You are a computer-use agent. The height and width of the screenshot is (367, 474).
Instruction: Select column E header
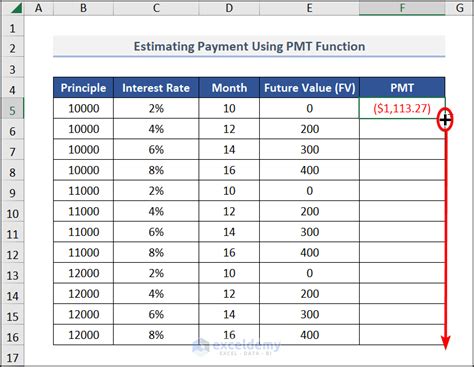point(309,8)
